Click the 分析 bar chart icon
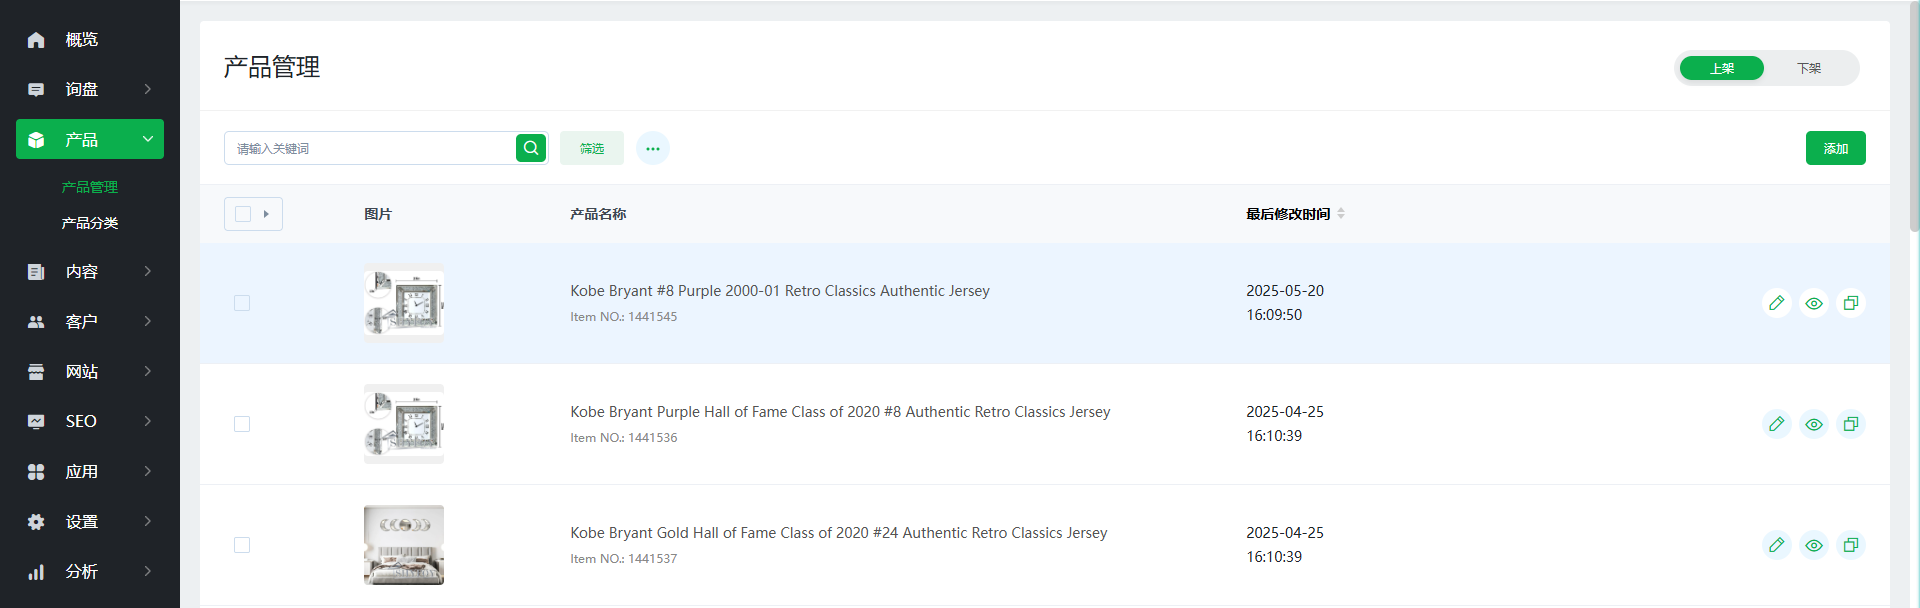The image size is (1920, 608). [x=36, y=572]
